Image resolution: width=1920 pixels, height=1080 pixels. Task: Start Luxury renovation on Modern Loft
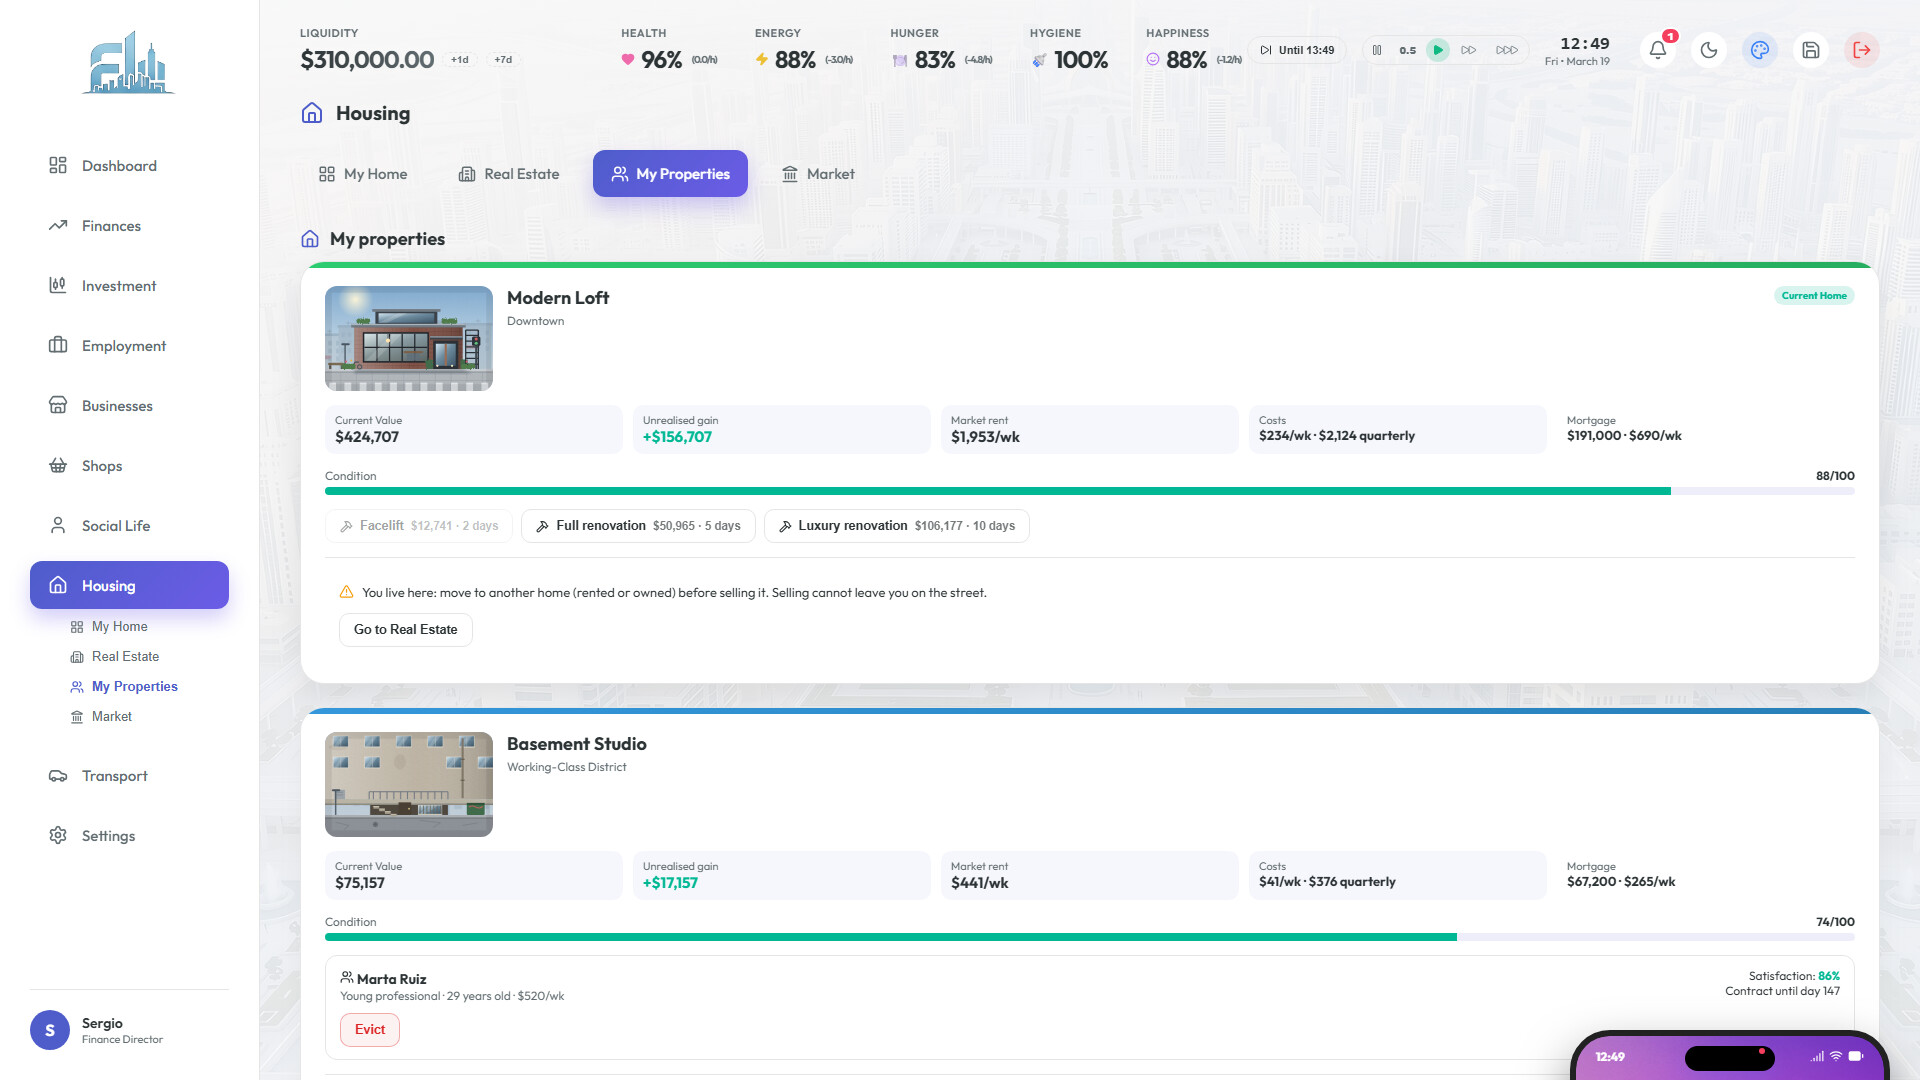(x=897, y=526)
